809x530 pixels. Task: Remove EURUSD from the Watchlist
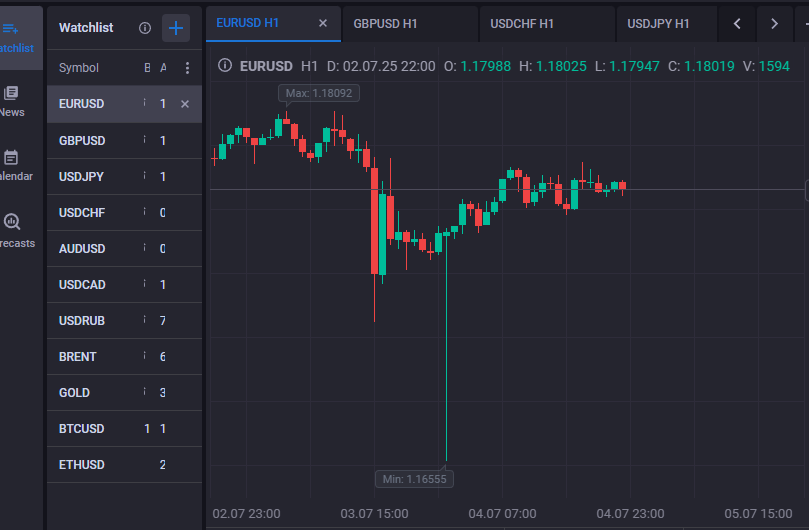pos(185,104)
